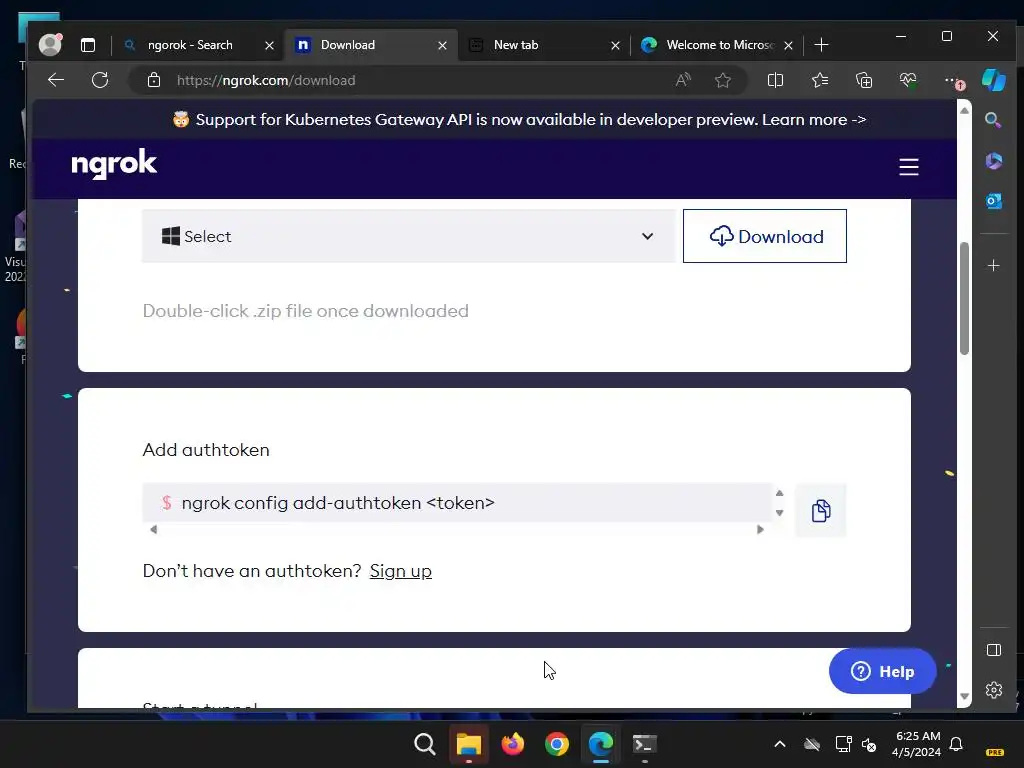This screenshot has height=768, width=1024.
Task: Open muted volume tray icon
Action: [x=869, y=744]
